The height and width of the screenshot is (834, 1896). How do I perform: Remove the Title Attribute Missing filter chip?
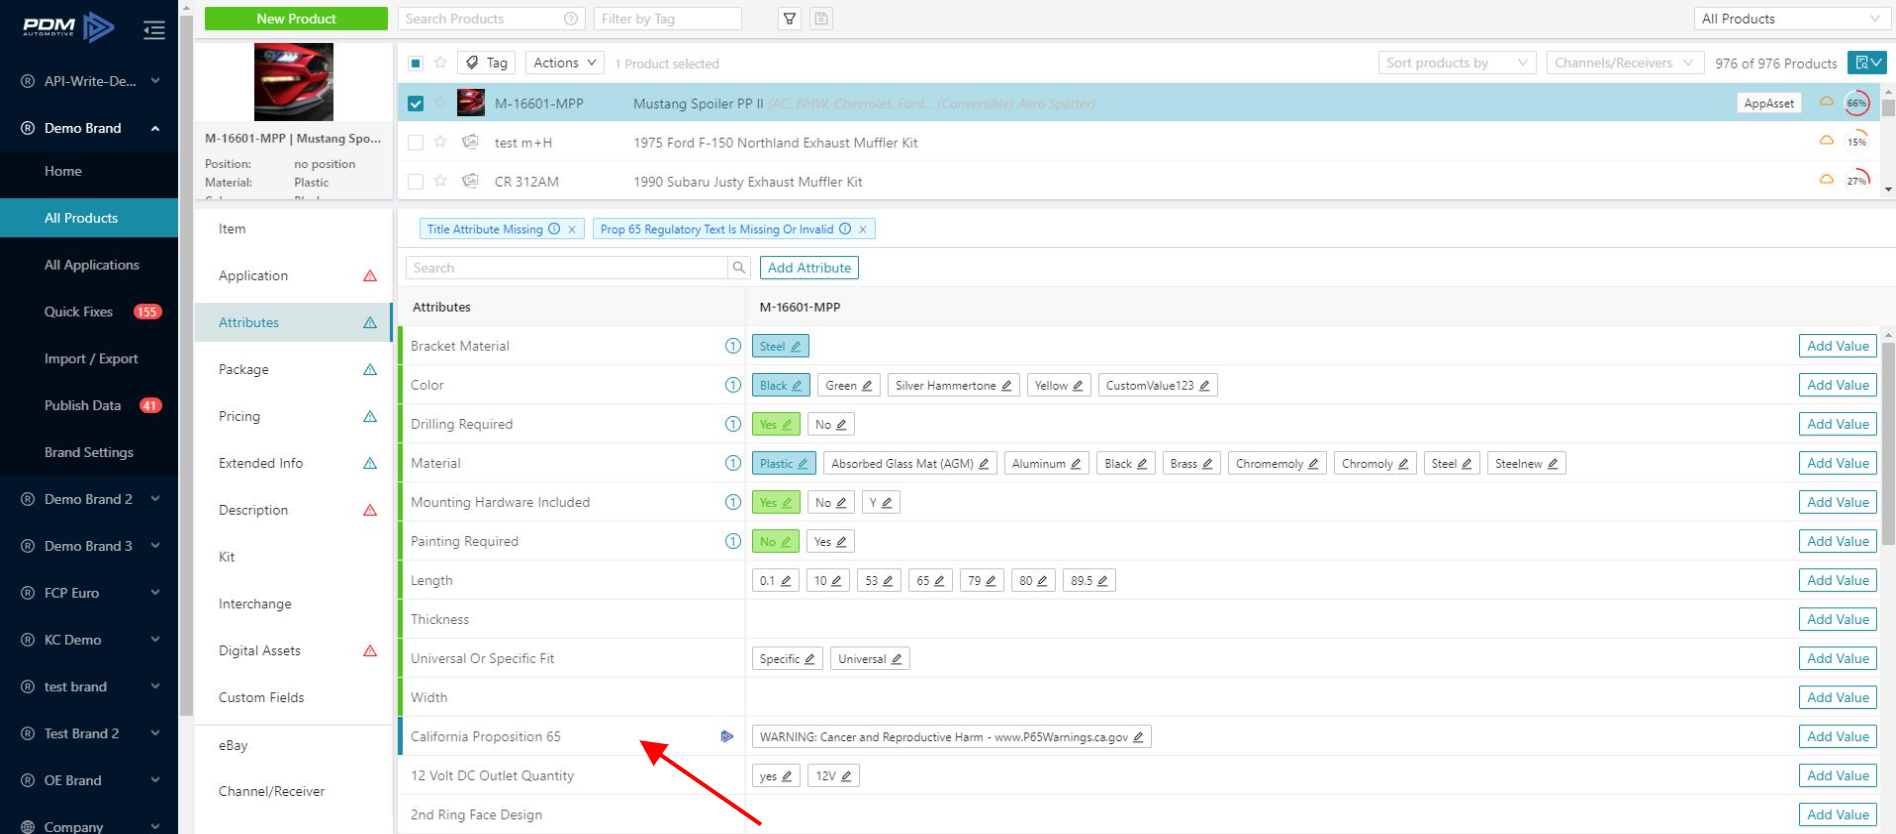(572, 229)
